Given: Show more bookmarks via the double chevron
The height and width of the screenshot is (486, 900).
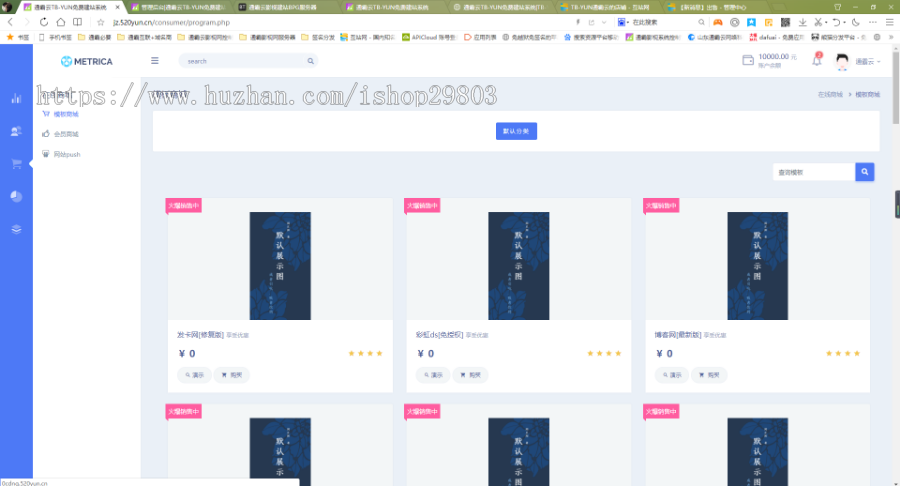Looking at the screenshot, I should click(891, 37).
